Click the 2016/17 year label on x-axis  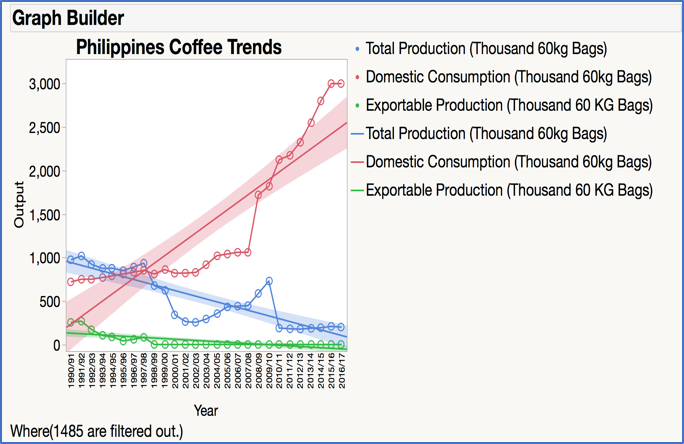(342, 371)
